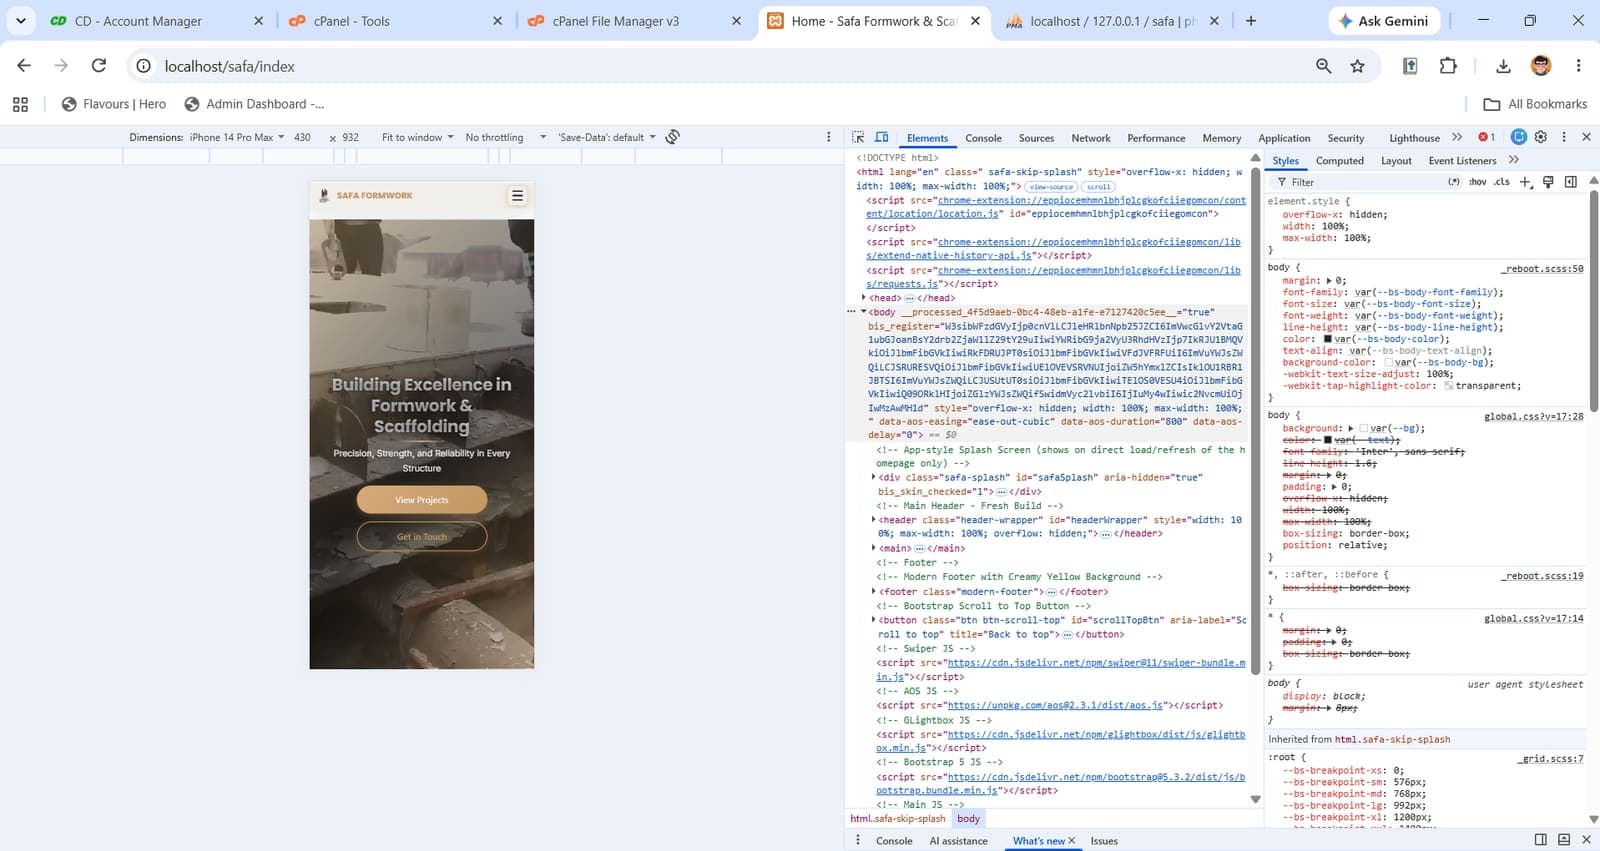Click the Get in Touch button
The width and height of the screenshot is (1600, 851).
tap(422, 537)
